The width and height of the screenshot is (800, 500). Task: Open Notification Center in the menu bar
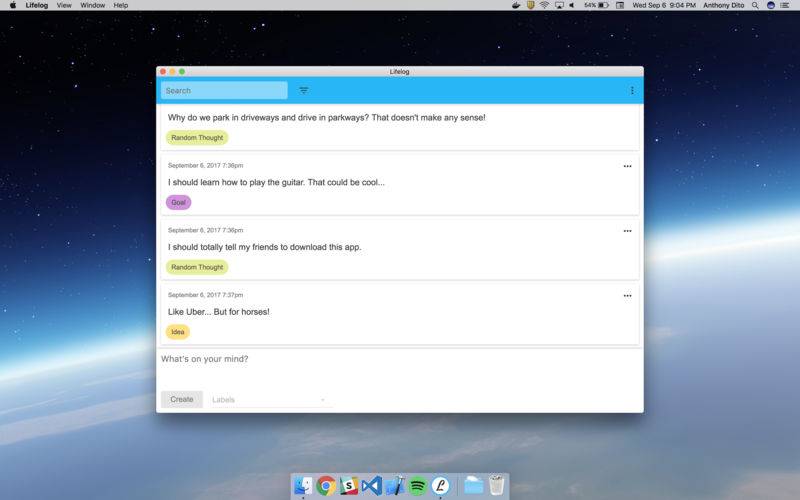pos(785,5)
